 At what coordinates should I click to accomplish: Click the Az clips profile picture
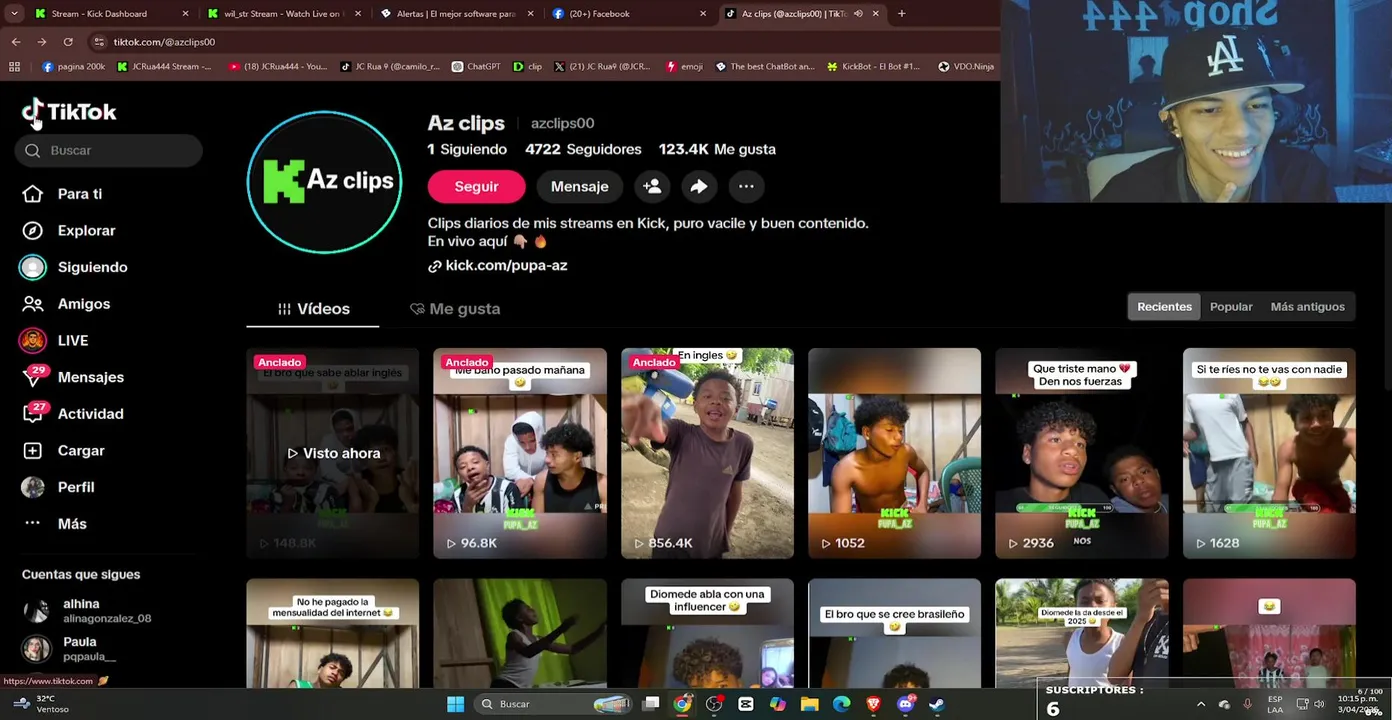324,181
